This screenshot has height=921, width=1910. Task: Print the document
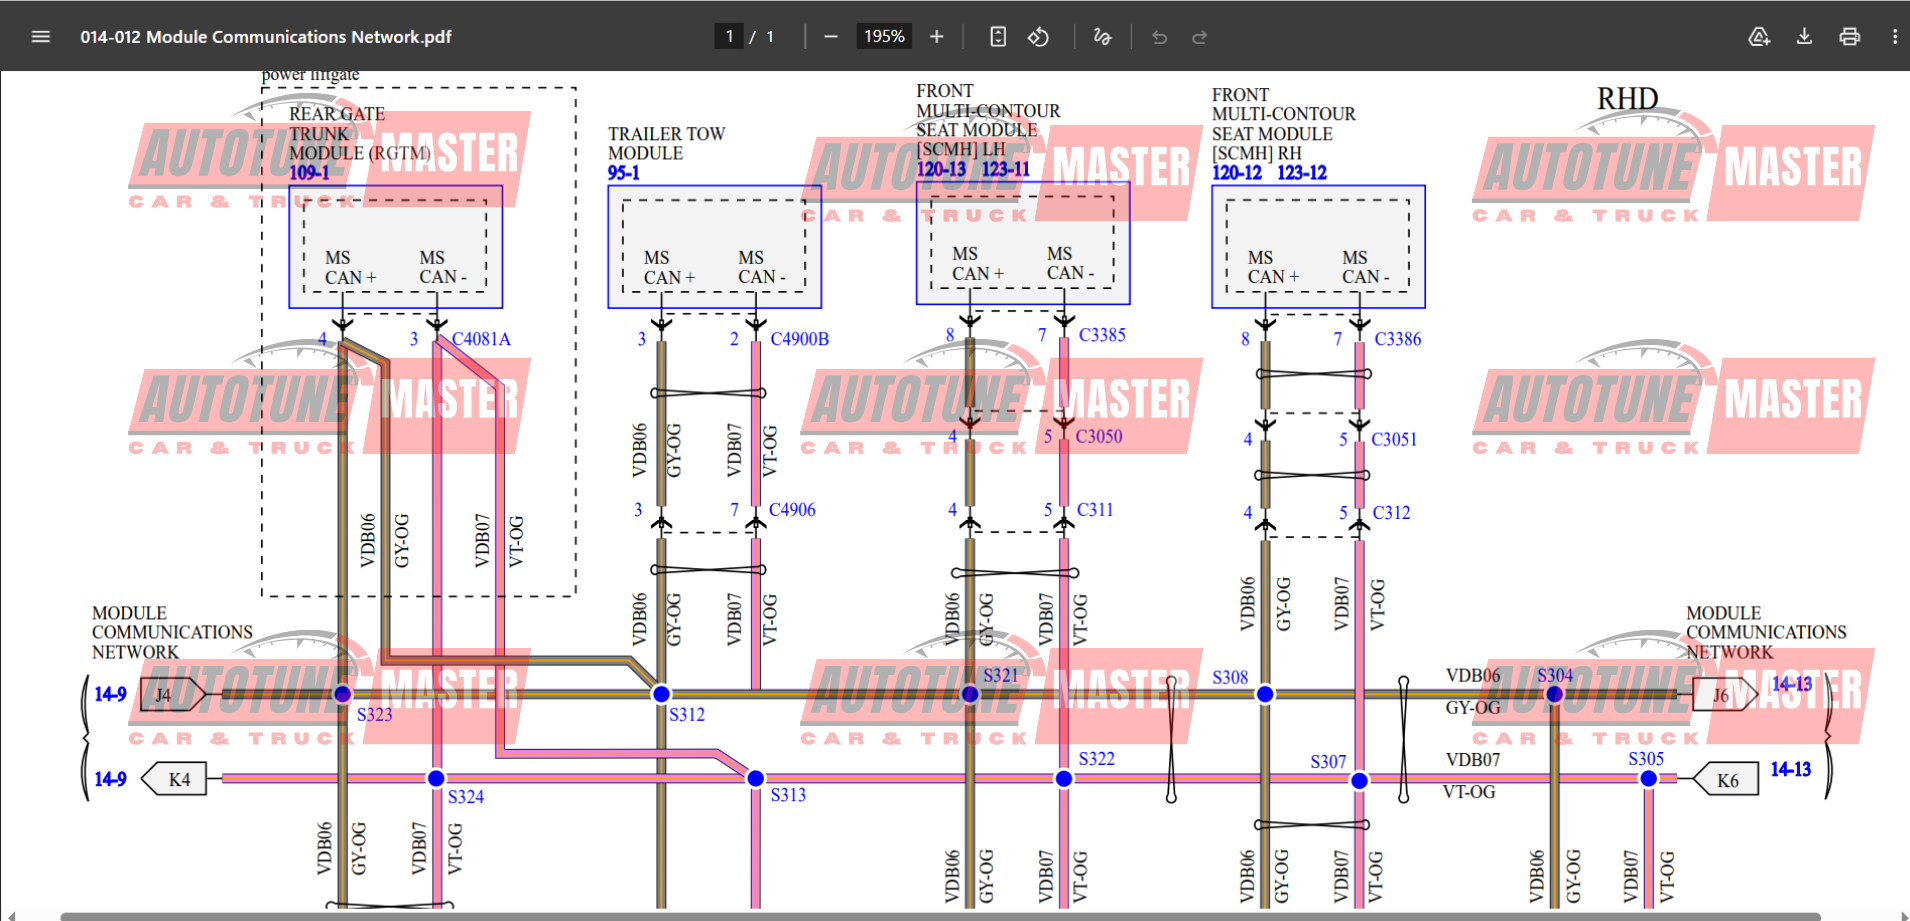(x=1849, y=37)
